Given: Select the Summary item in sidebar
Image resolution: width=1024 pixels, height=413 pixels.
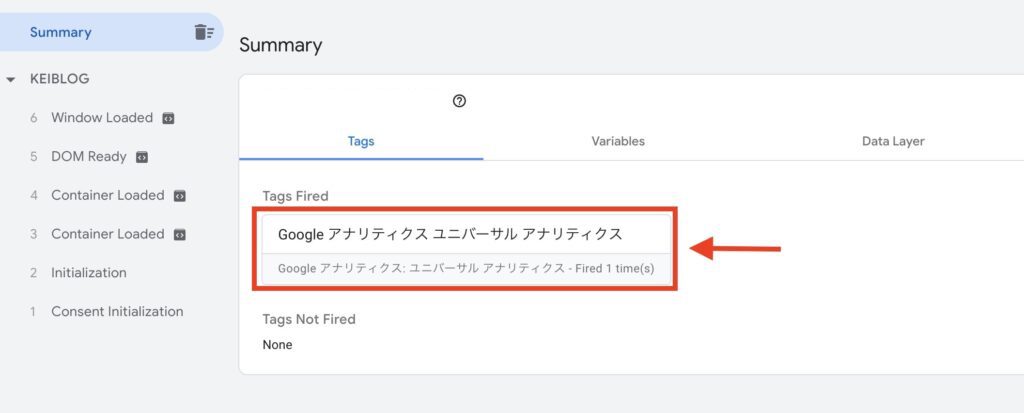Looking at the screenshot, I should [x=111, y=32].
